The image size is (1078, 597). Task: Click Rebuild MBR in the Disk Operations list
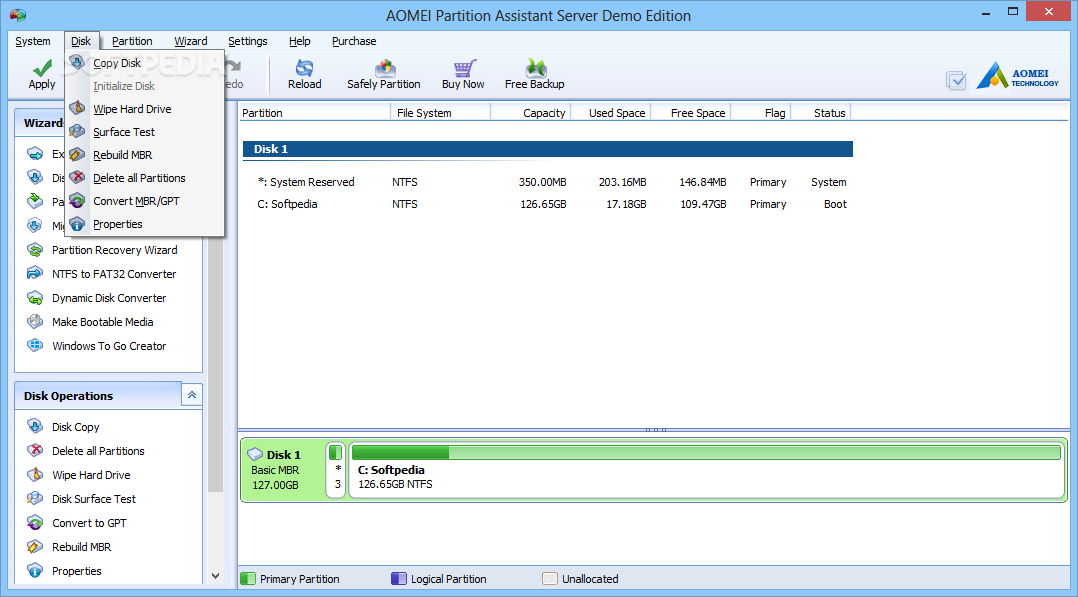pyautogui.click(x=82, y=547)
